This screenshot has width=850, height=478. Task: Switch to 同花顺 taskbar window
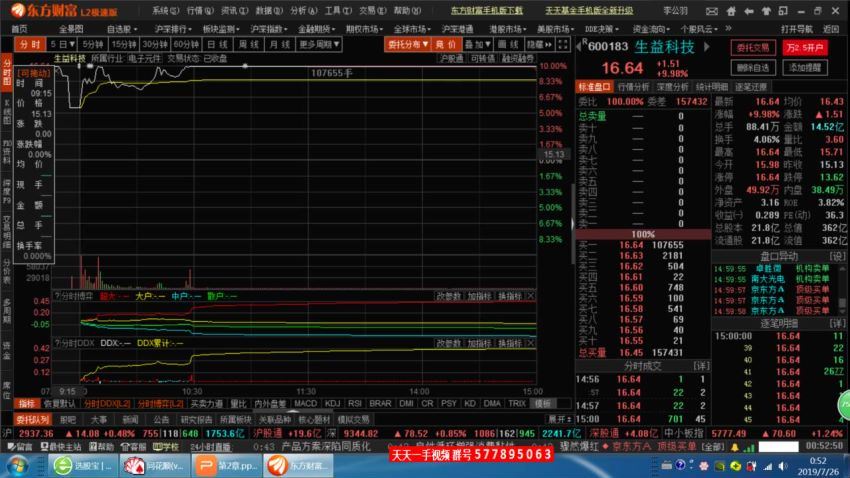[154, 466]
